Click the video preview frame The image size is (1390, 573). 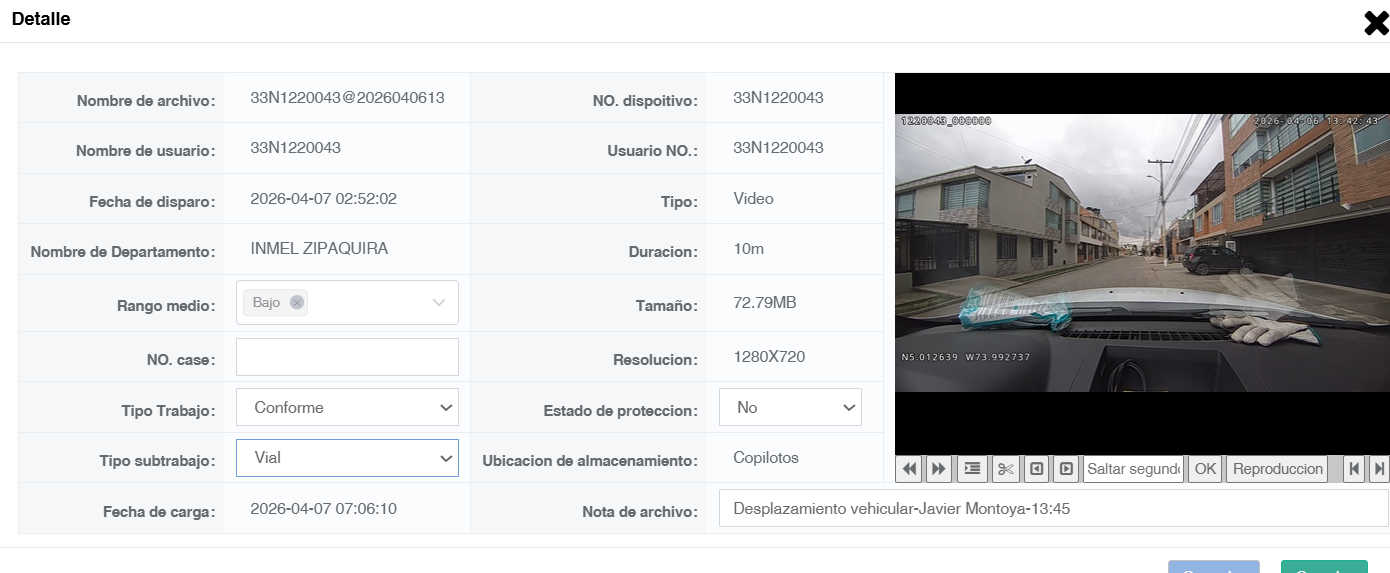tap(1142, 264)
